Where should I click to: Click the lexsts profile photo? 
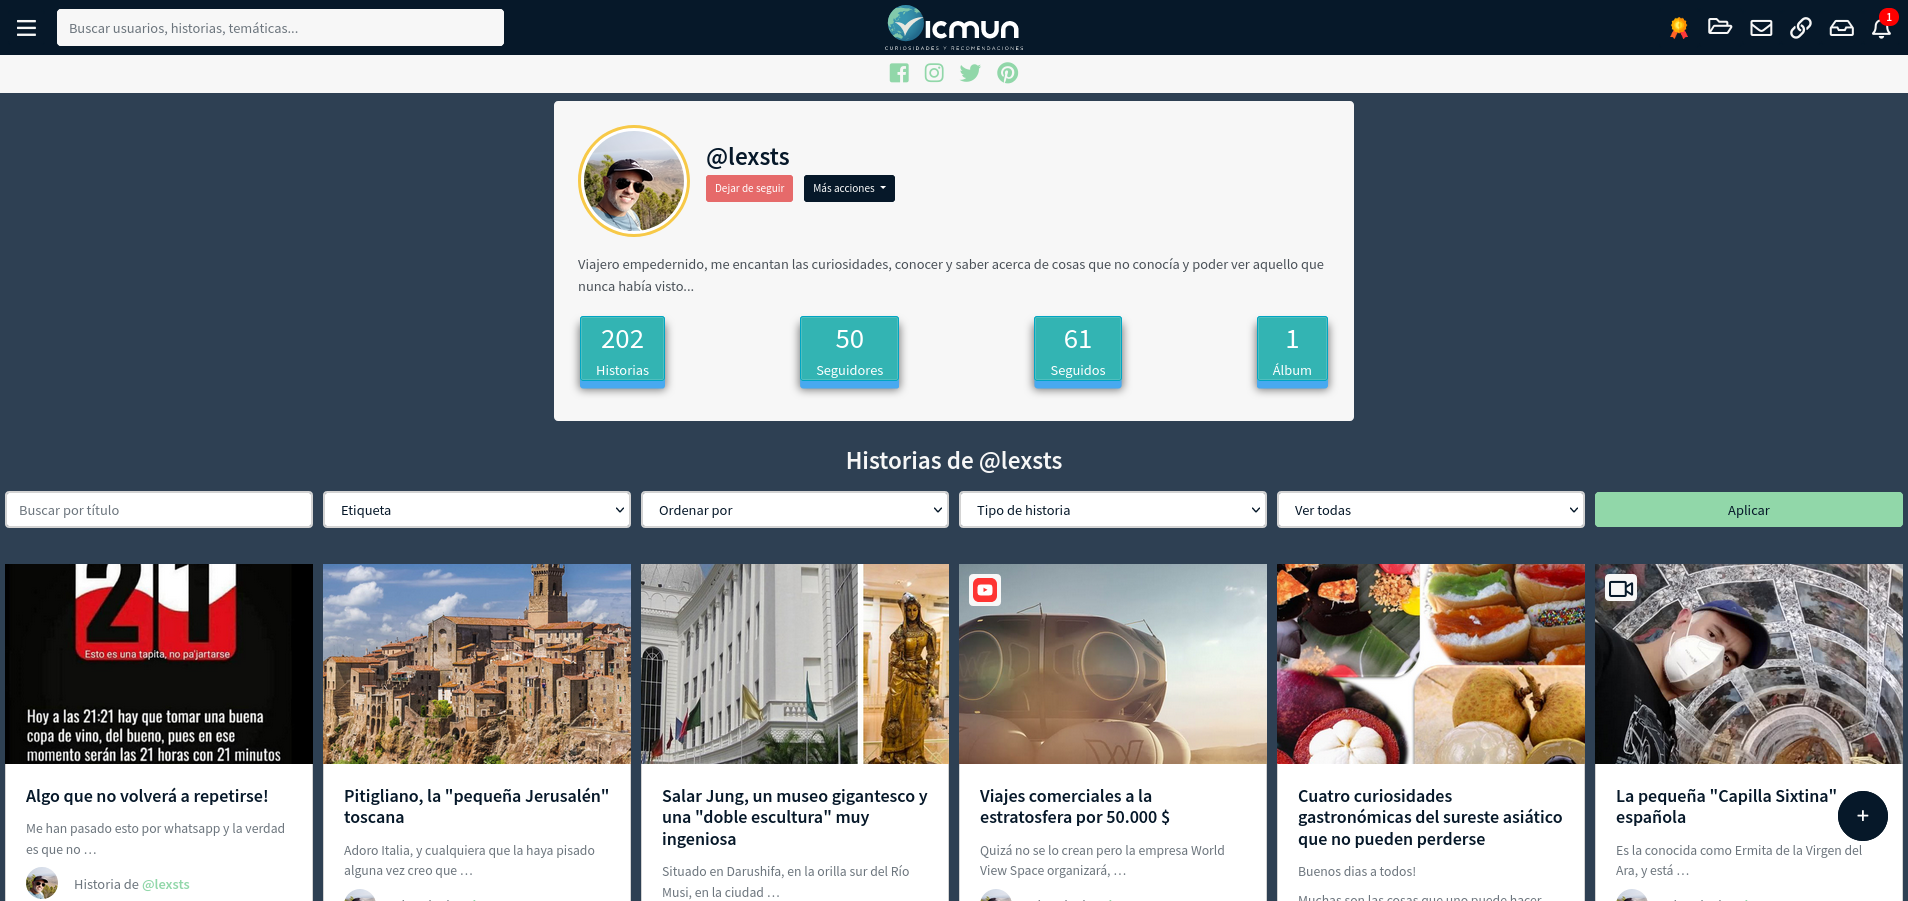(634, 181)
